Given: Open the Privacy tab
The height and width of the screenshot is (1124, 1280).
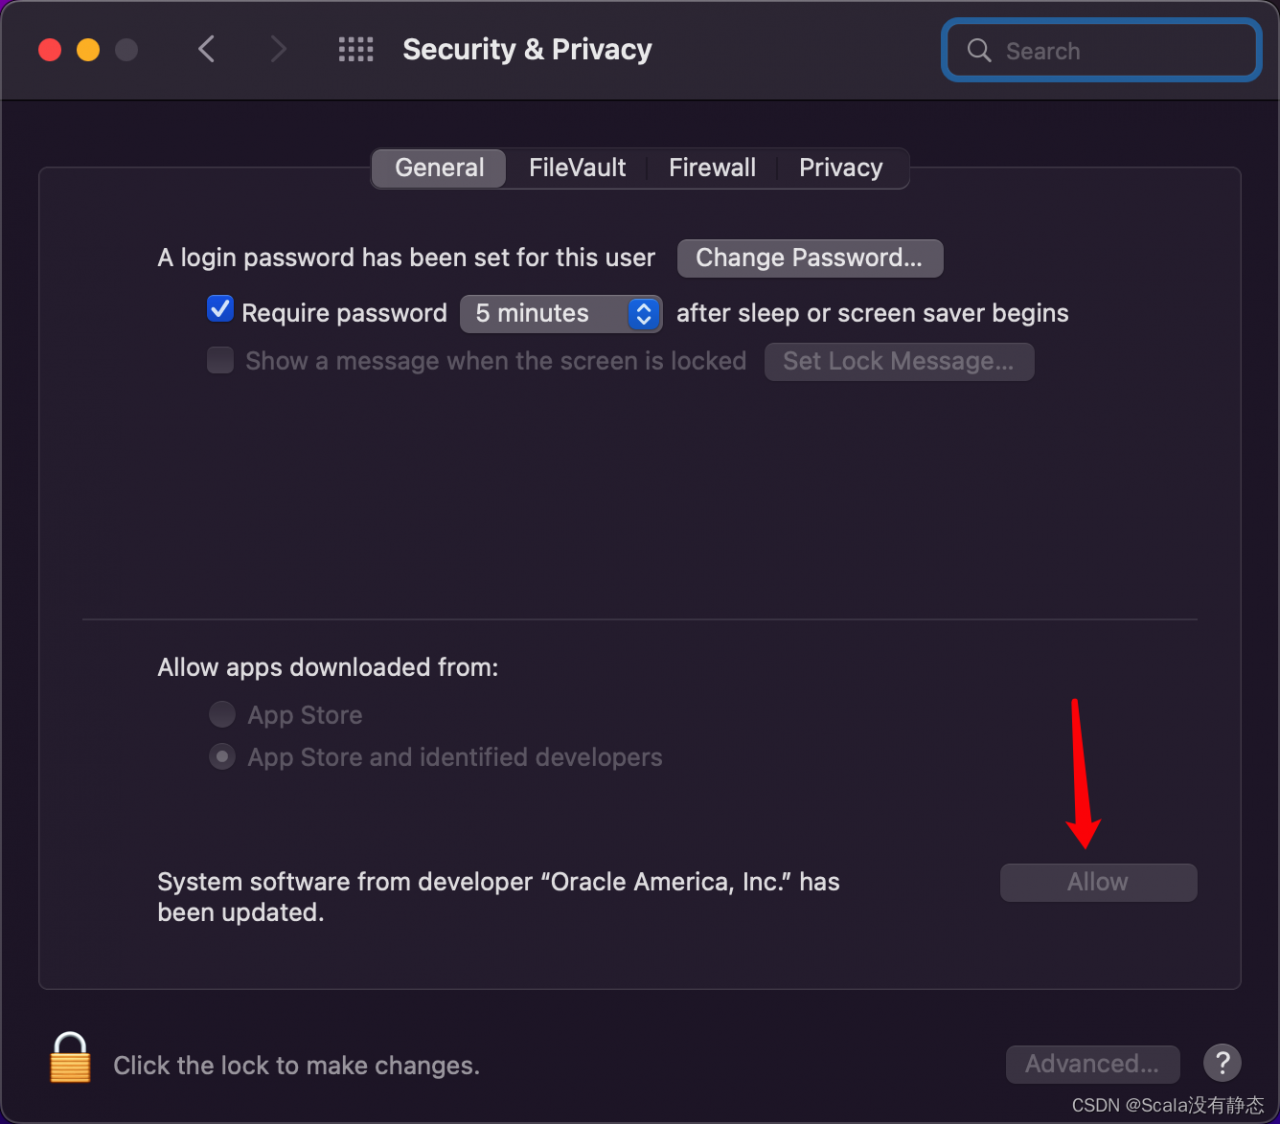Looking at the screenshot, I should coord(841,168).
